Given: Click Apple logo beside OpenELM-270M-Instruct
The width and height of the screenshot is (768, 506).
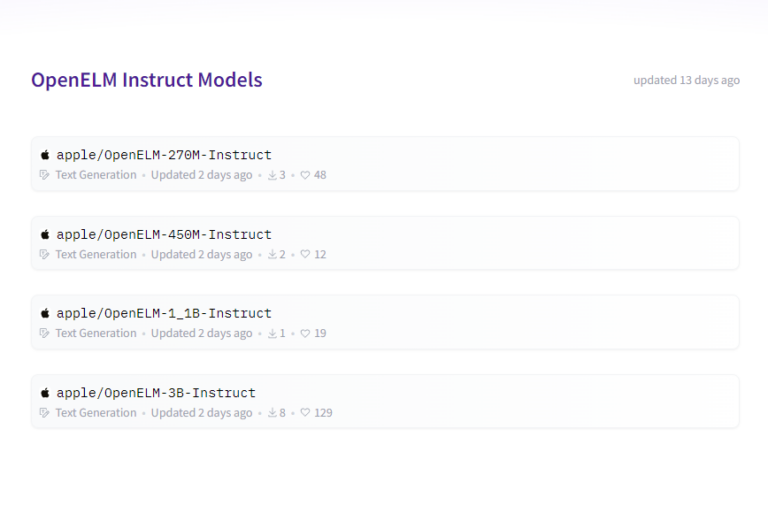Looking at the screenshot, I should pos(45,155).
